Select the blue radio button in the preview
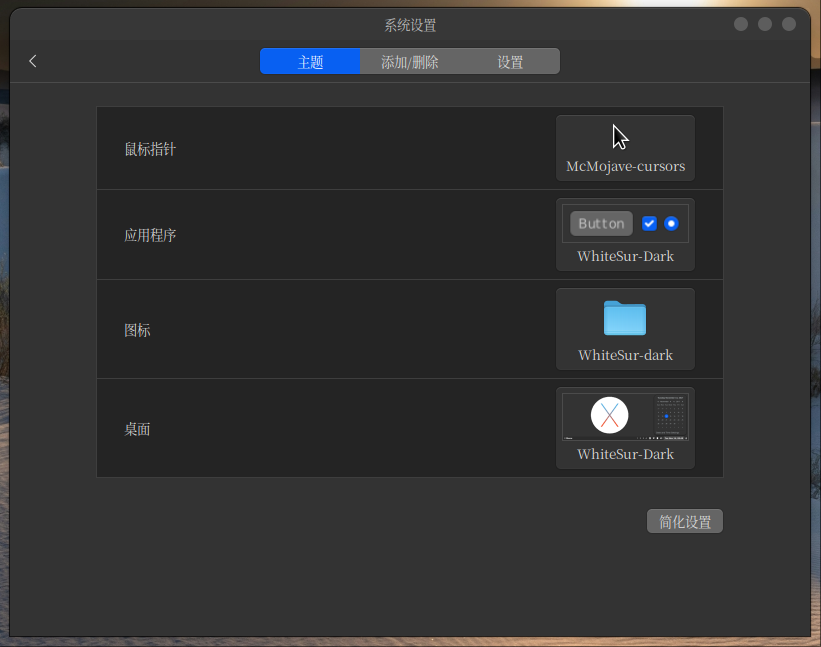 pyautogui.click(x=671, y=223)
